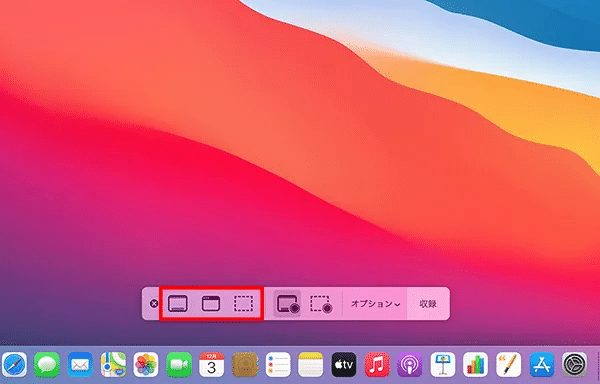Open Maps from the Dock
600x384 pixels.
point(113,364)
